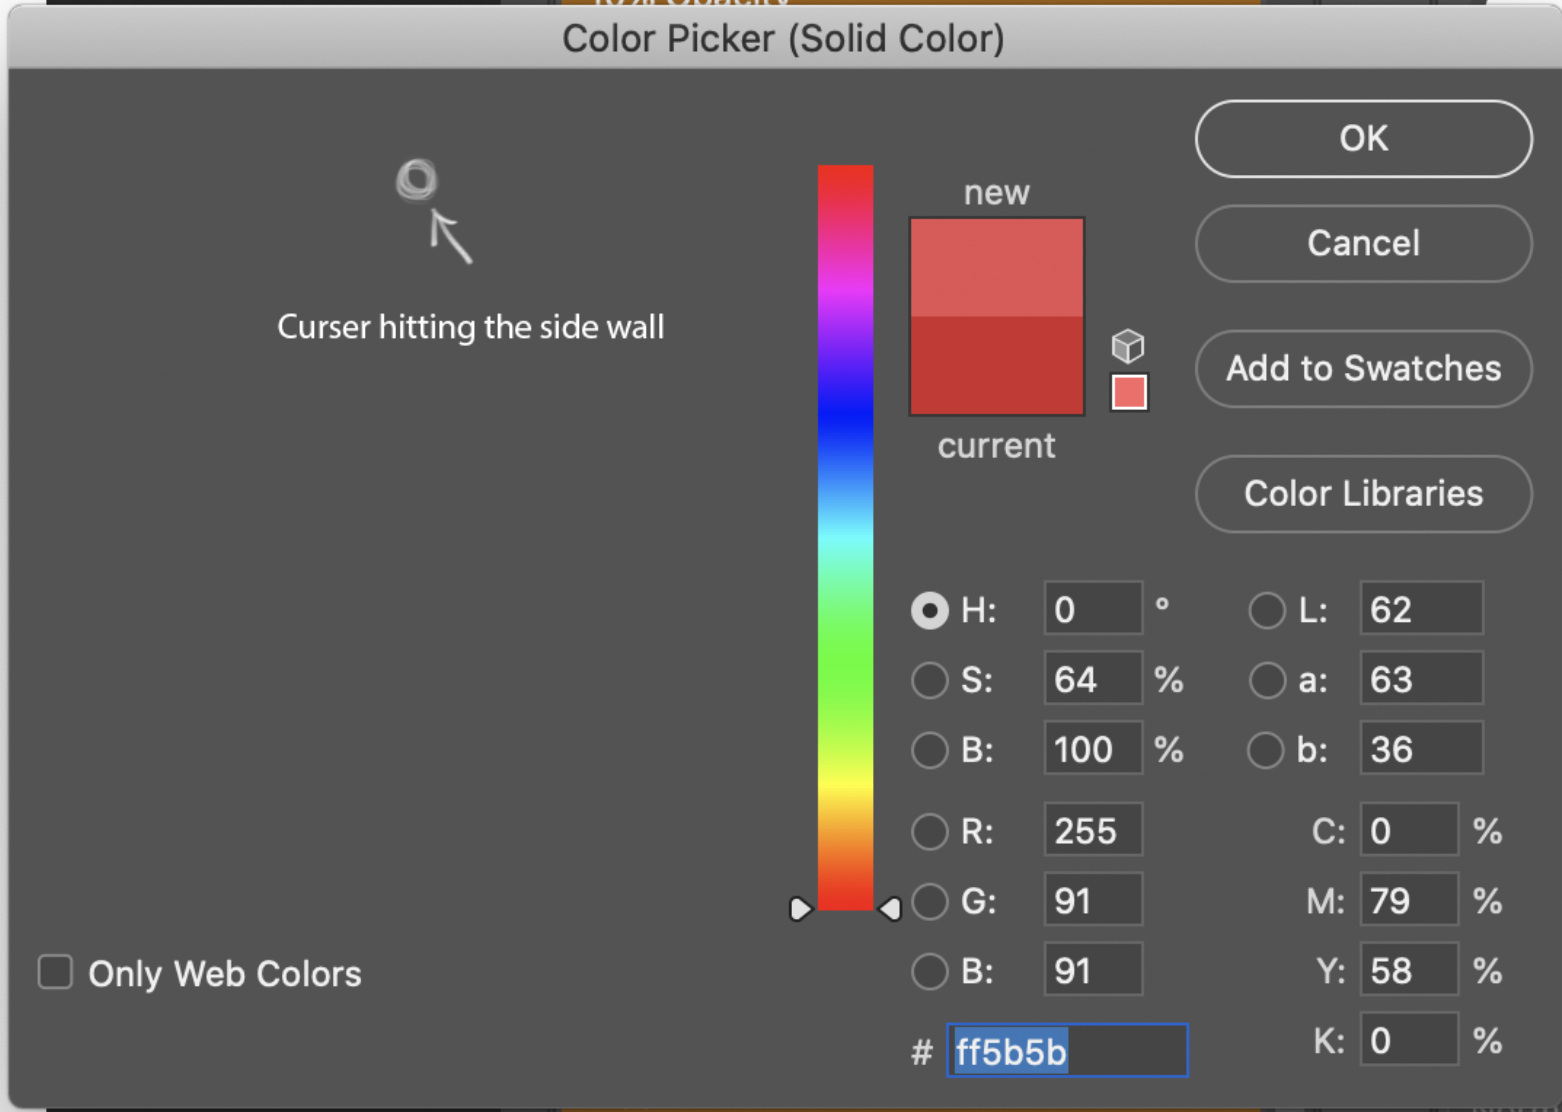1562x1112 pixels.
Task: Select the S (saturation) radio button
Action: (929, 680)
